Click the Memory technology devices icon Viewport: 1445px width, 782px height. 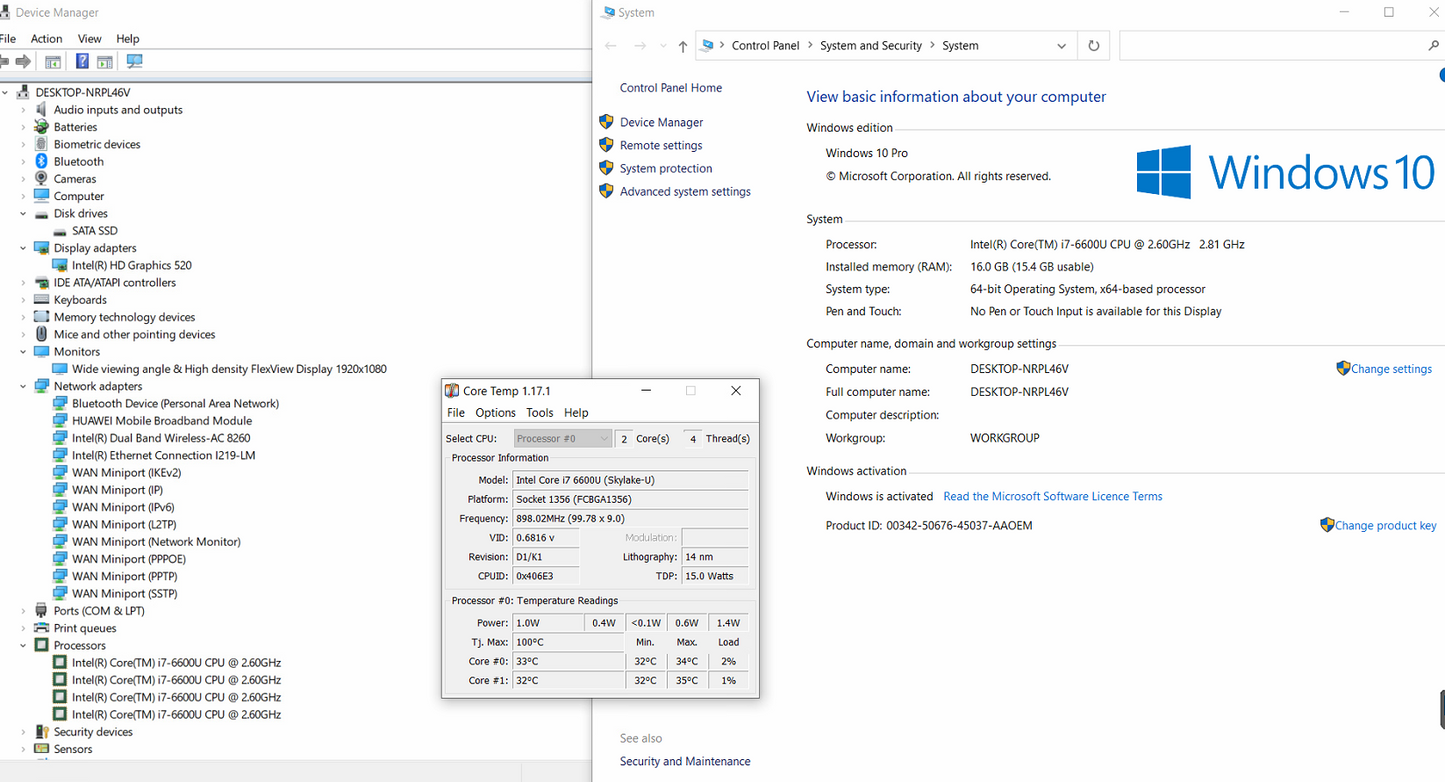(41, 317)
